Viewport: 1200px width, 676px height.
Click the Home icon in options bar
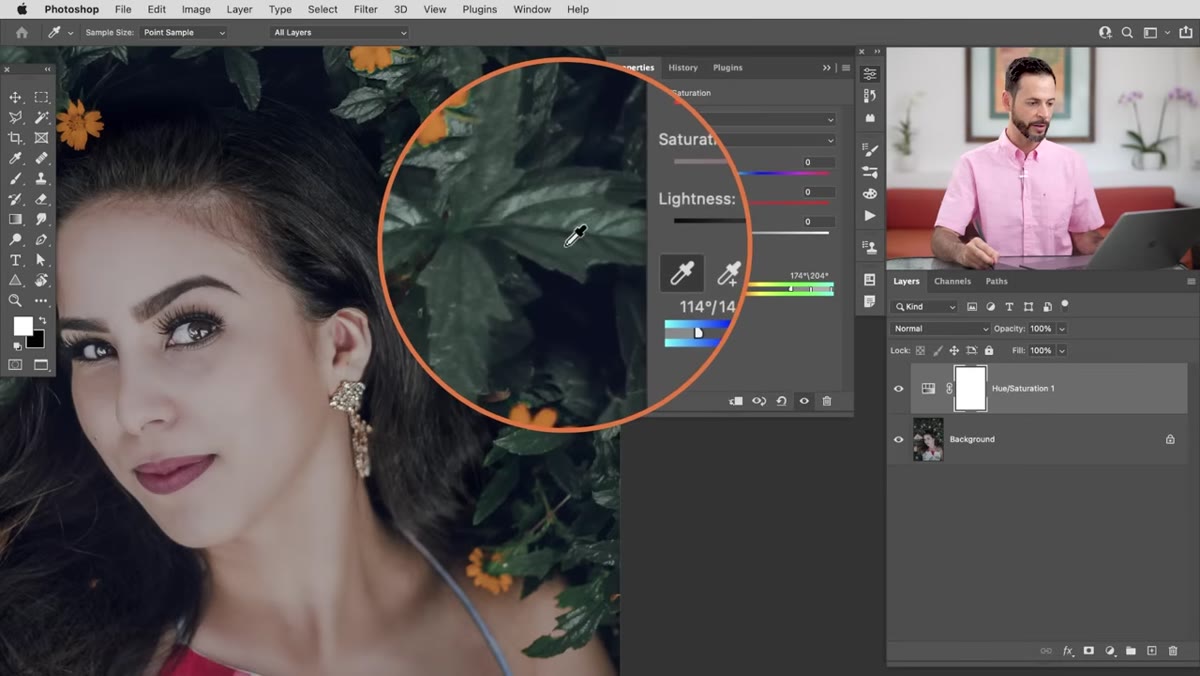click(21, 32)
